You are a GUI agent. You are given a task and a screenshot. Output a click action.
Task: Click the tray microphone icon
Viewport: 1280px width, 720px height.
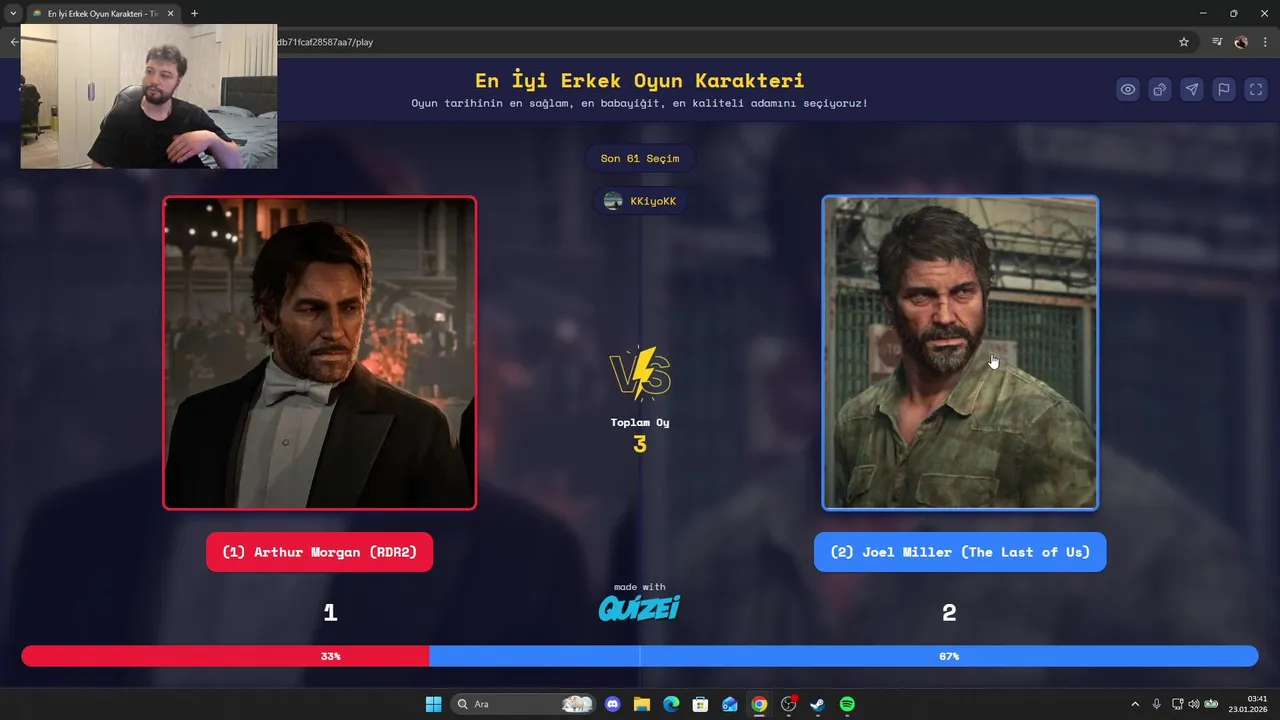pyautogui.click(x=1156, y=704)
